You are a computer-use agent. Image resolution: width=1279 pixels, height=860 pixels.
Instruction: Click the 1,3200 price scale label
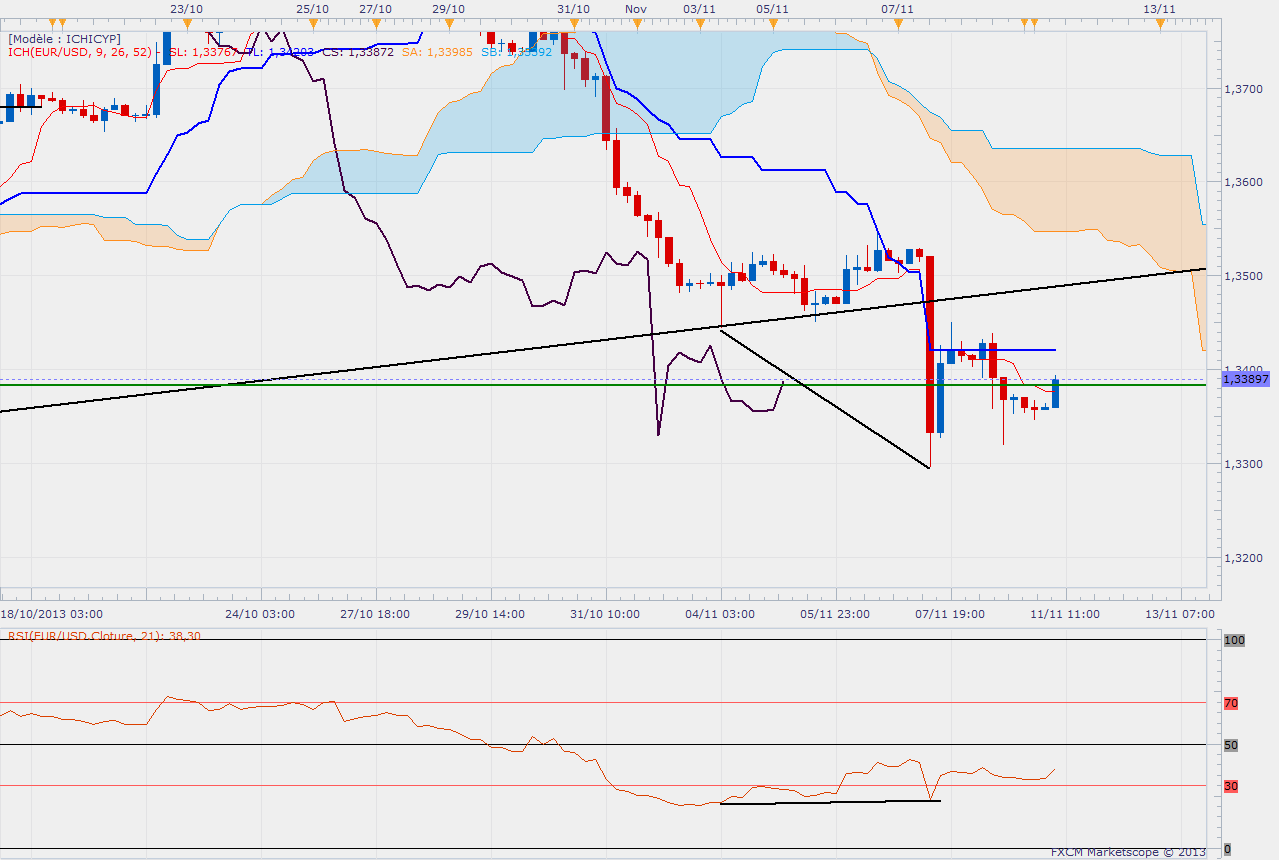[x=1244, y=558]
